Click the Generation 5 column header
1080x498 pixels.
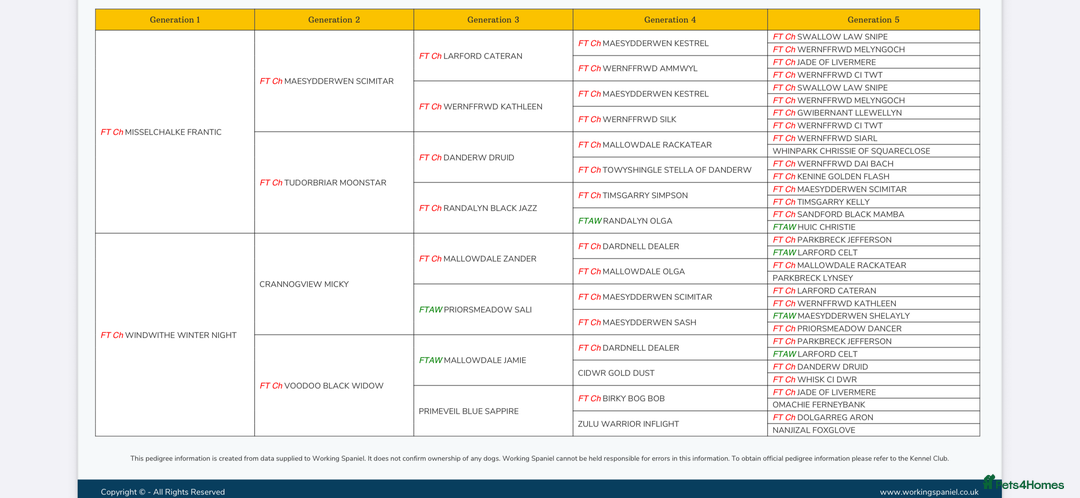click(x=873, y=20)
